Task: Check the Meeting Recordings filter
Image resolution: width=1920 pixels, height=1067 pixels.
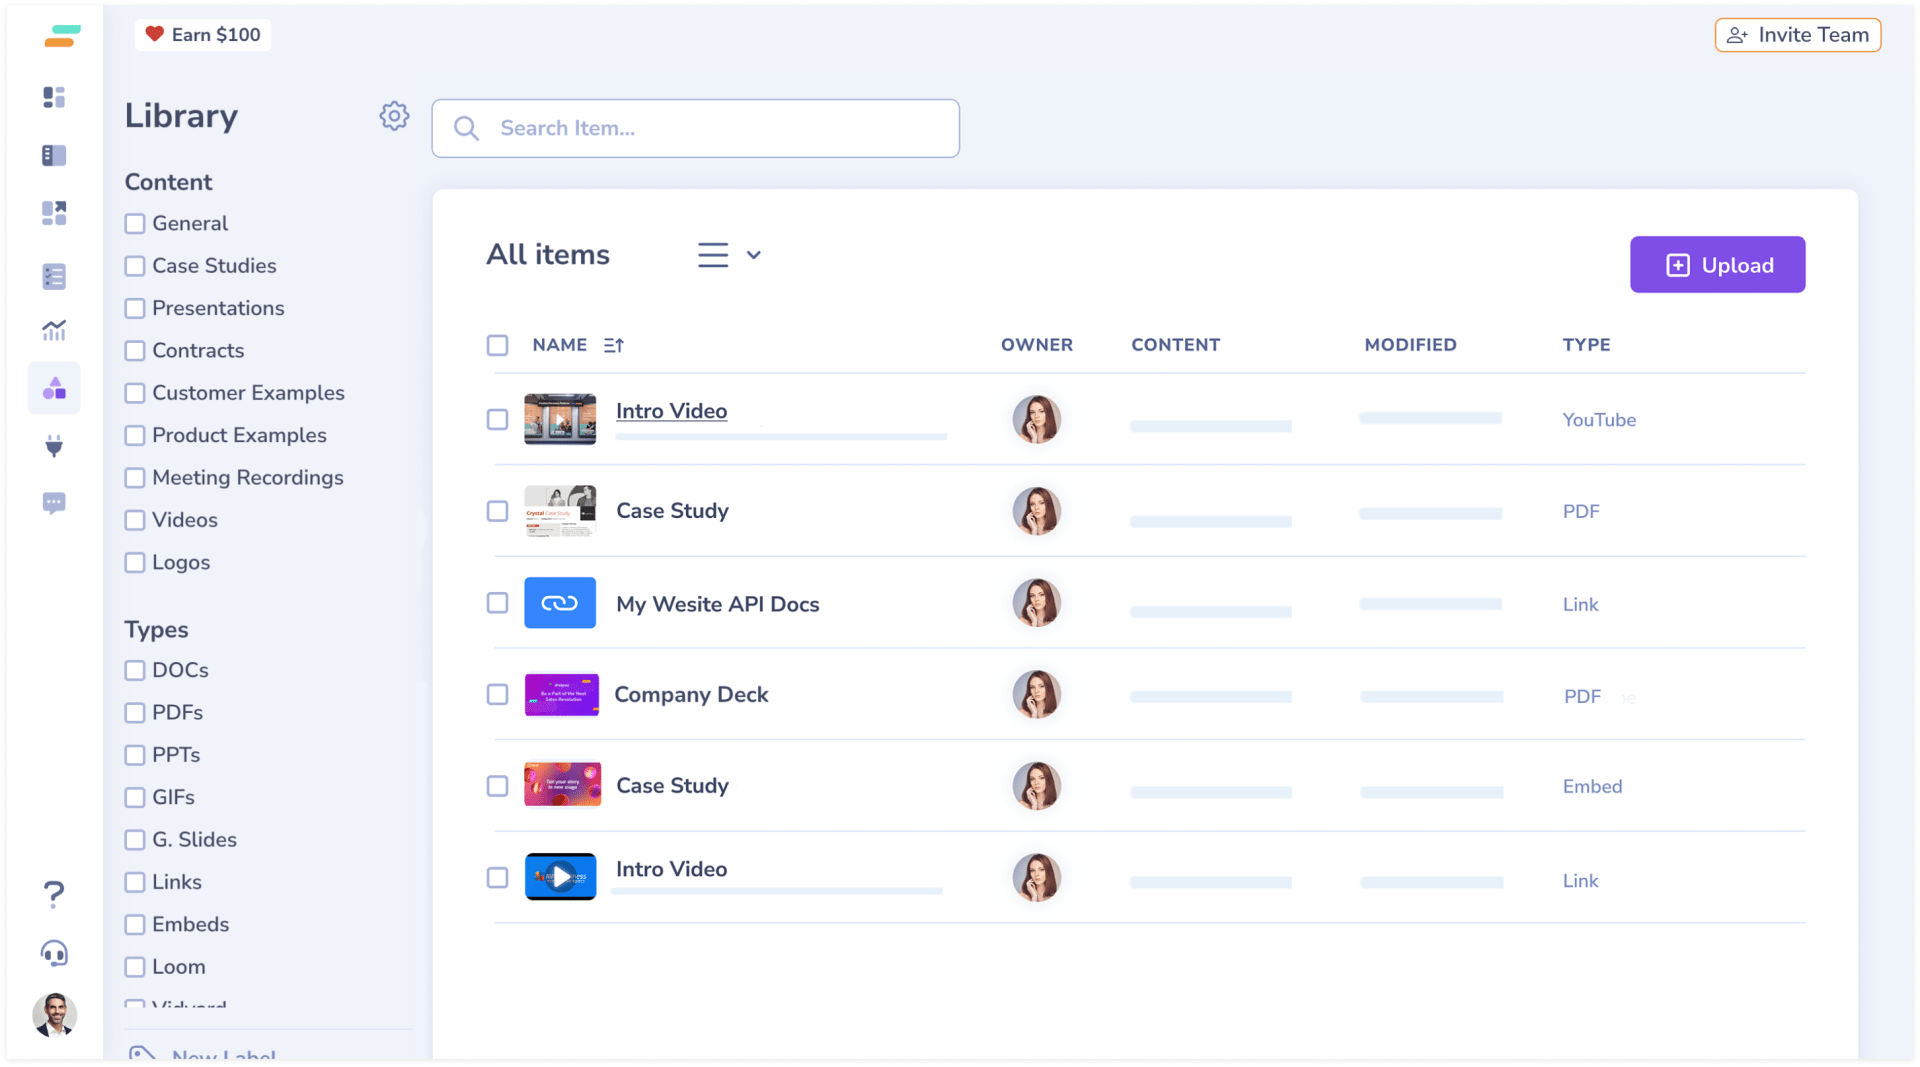Action: [135, 478]
